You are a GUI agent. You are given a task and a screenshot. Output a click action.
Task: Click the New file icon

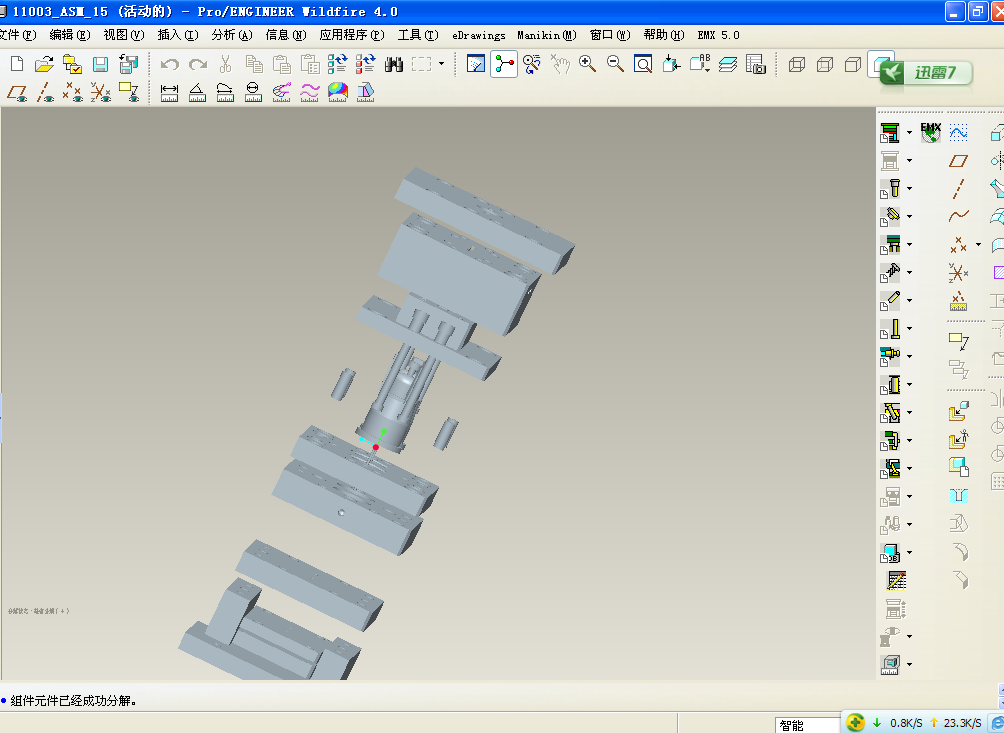(x=17, y=64)
